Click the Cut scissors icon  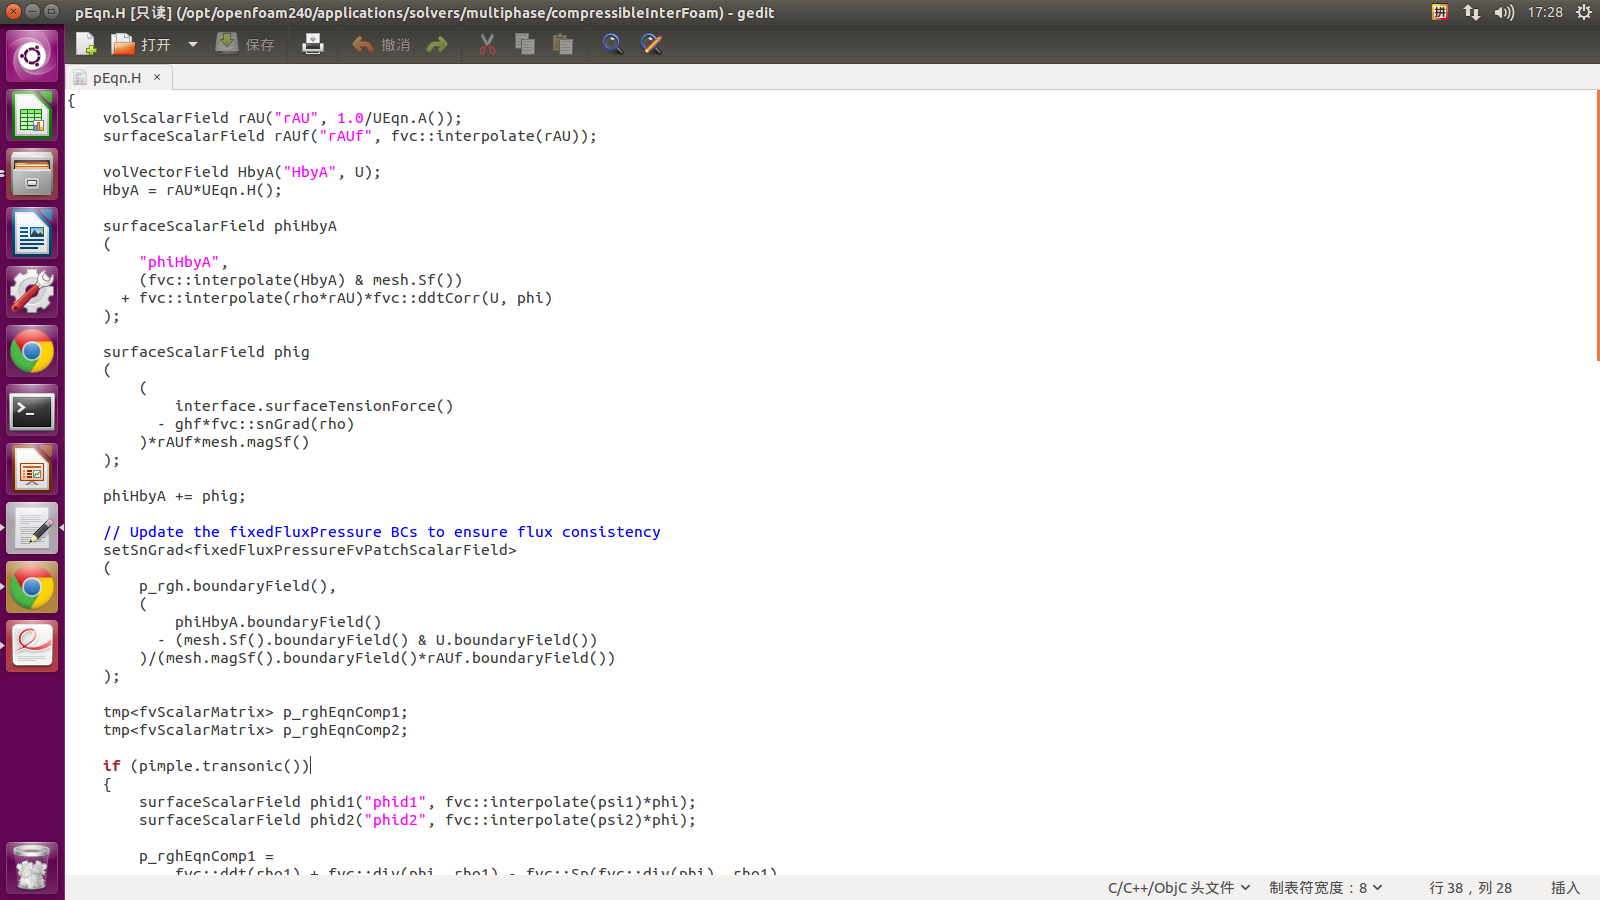click(x=487, y=44)
